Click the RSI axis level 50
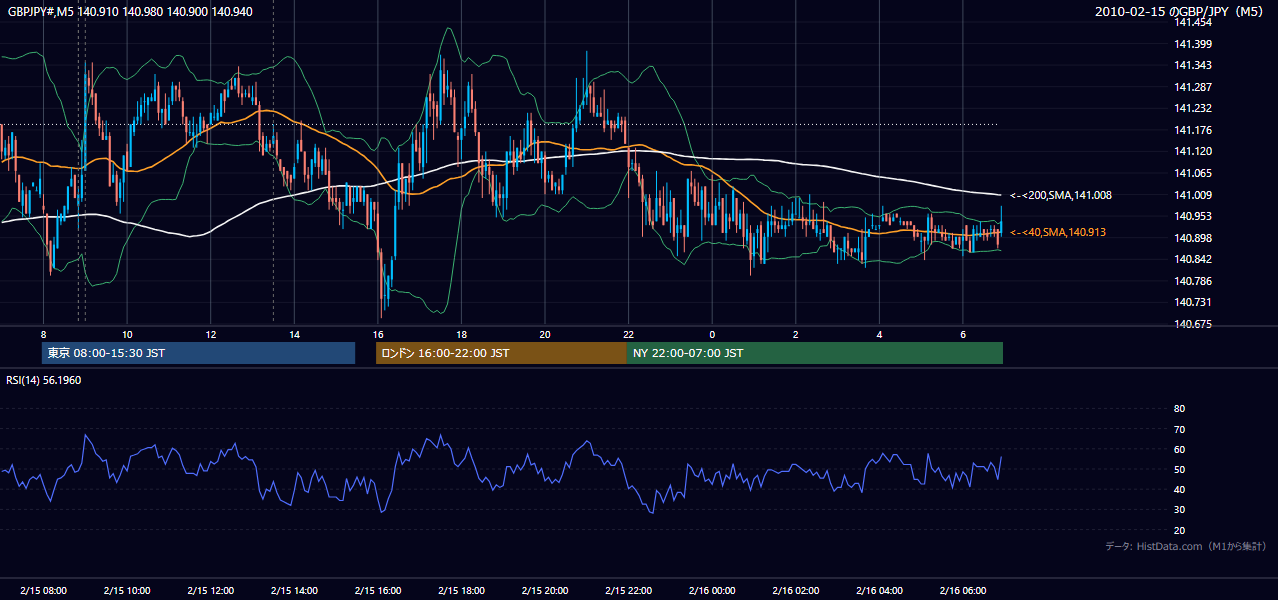The image size is (1278, 600). 1179,469
